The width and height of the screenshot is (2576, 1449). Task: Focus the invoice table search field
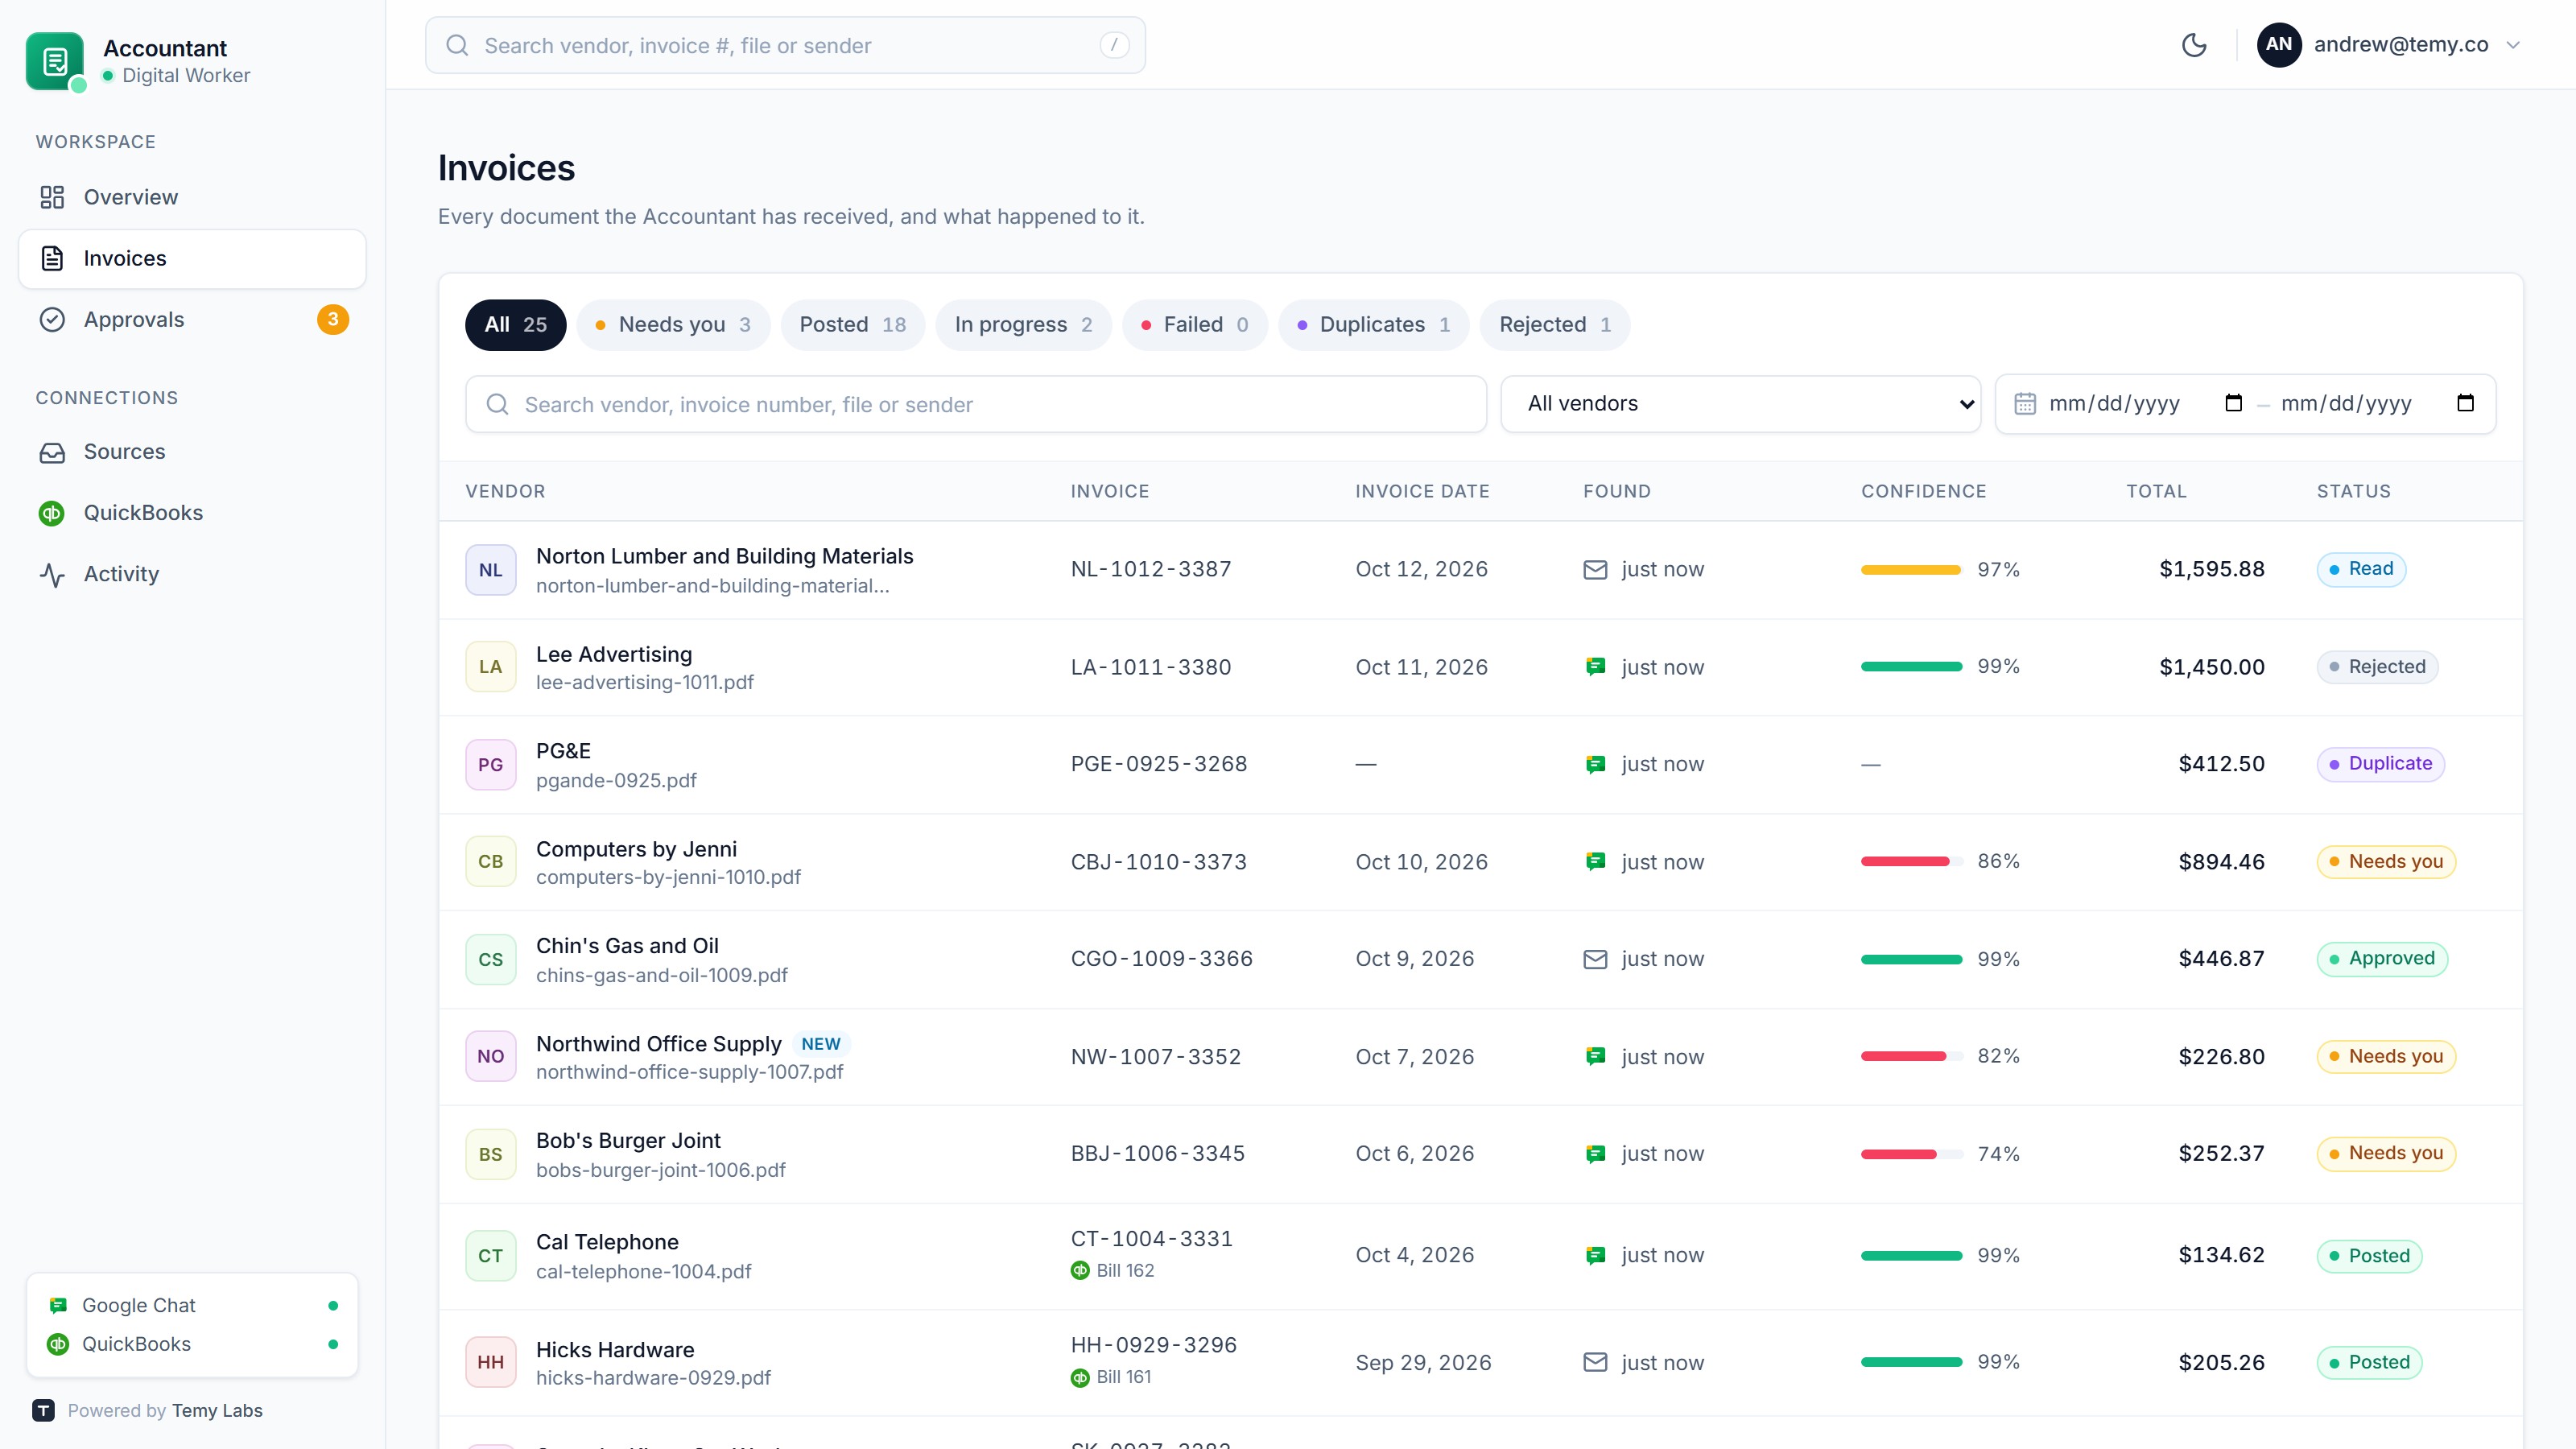click(x=975, y=404)
